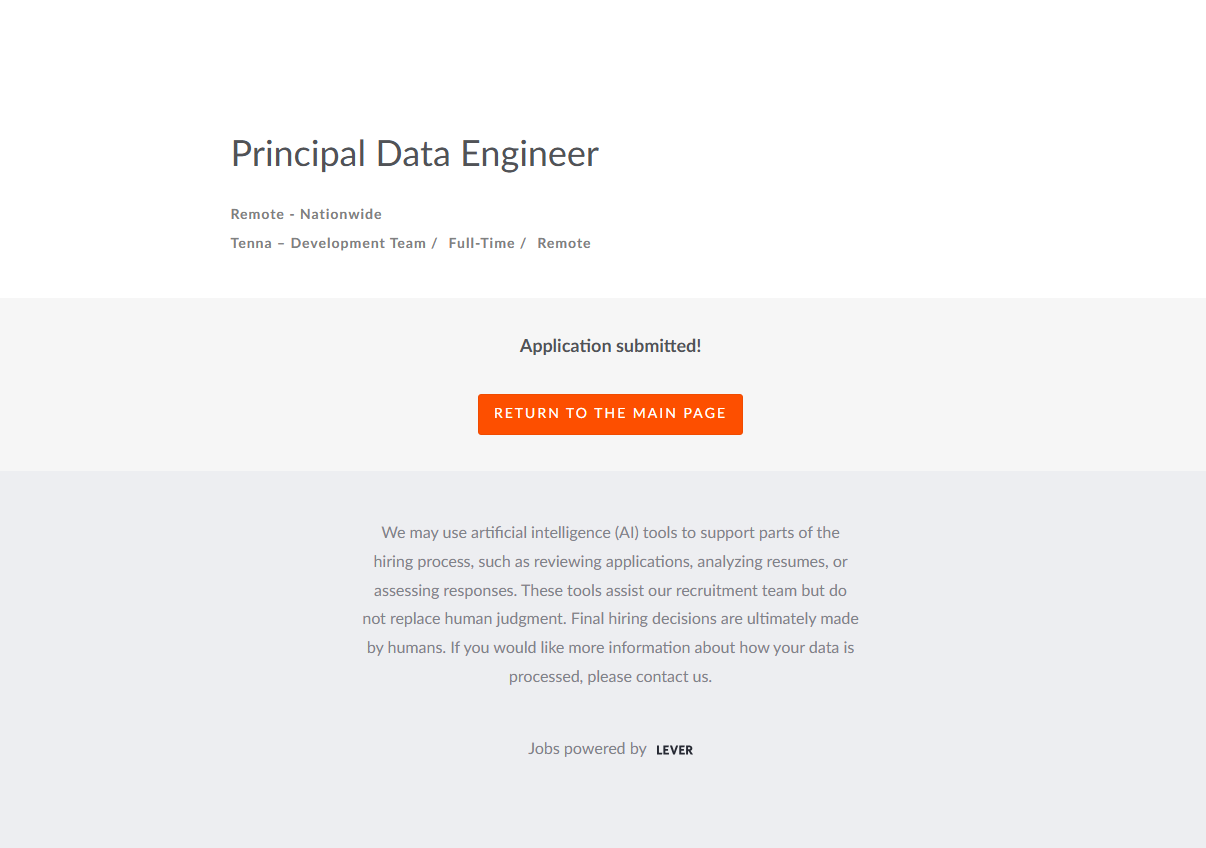Click the words 'by humans' in the disclaimer

405,647
